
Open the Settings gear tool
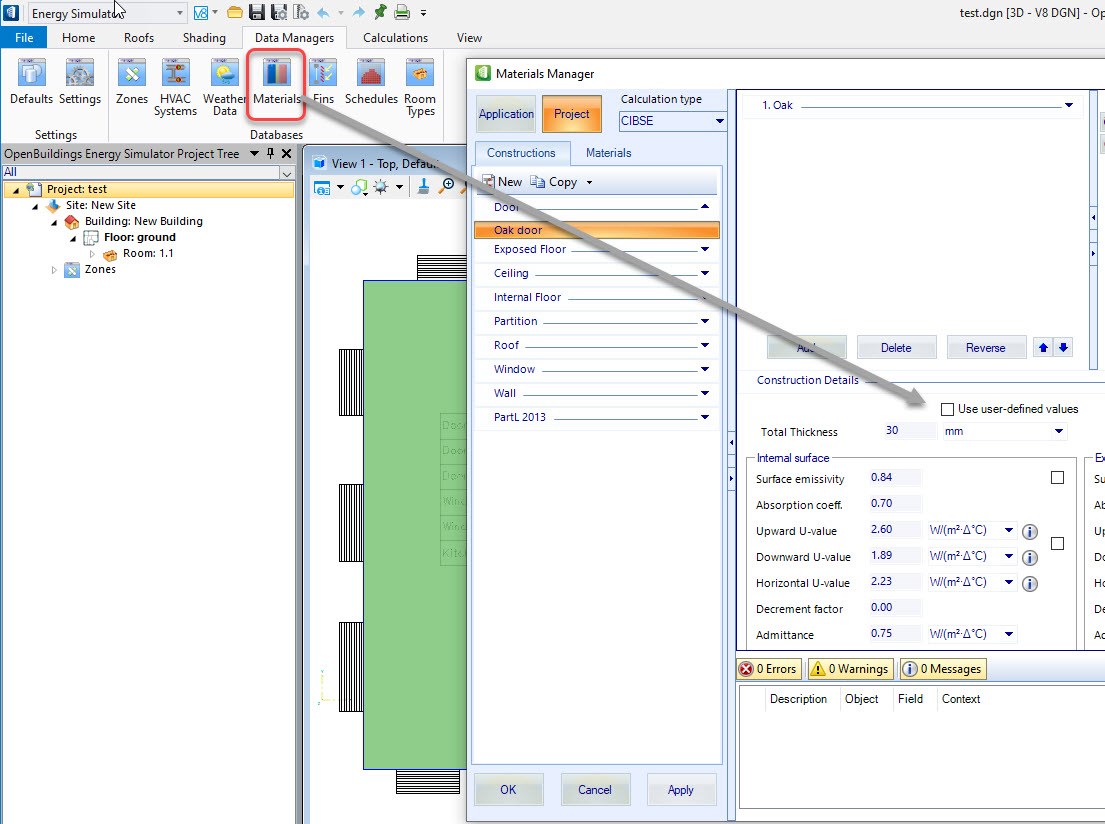point(80,82)
